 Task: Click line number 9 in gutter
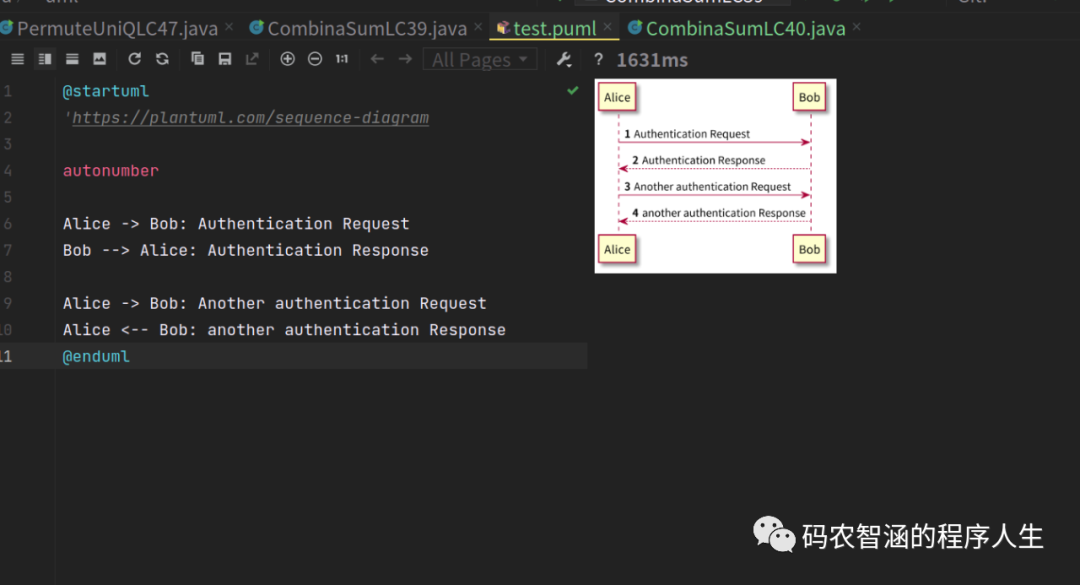tap(8, 303)
